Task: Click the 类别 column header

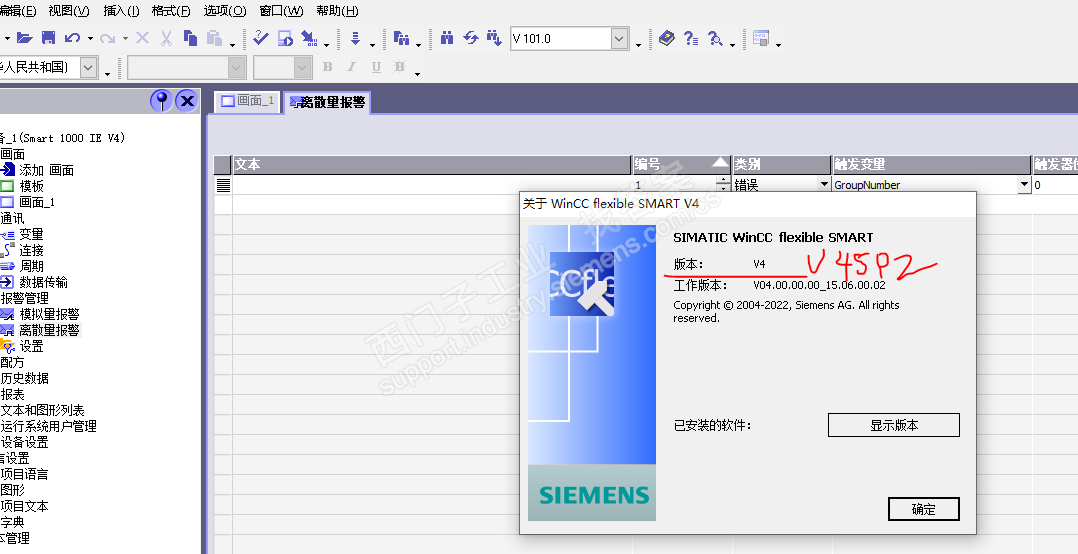Action: click(x=782, y=164)
